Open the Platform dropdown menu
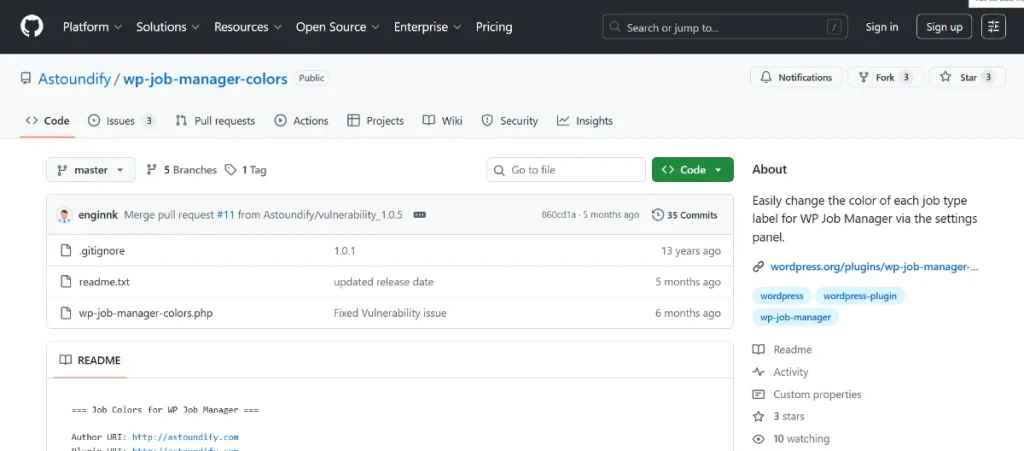This screenshot has width=1024, height=451. click(92, 27)
